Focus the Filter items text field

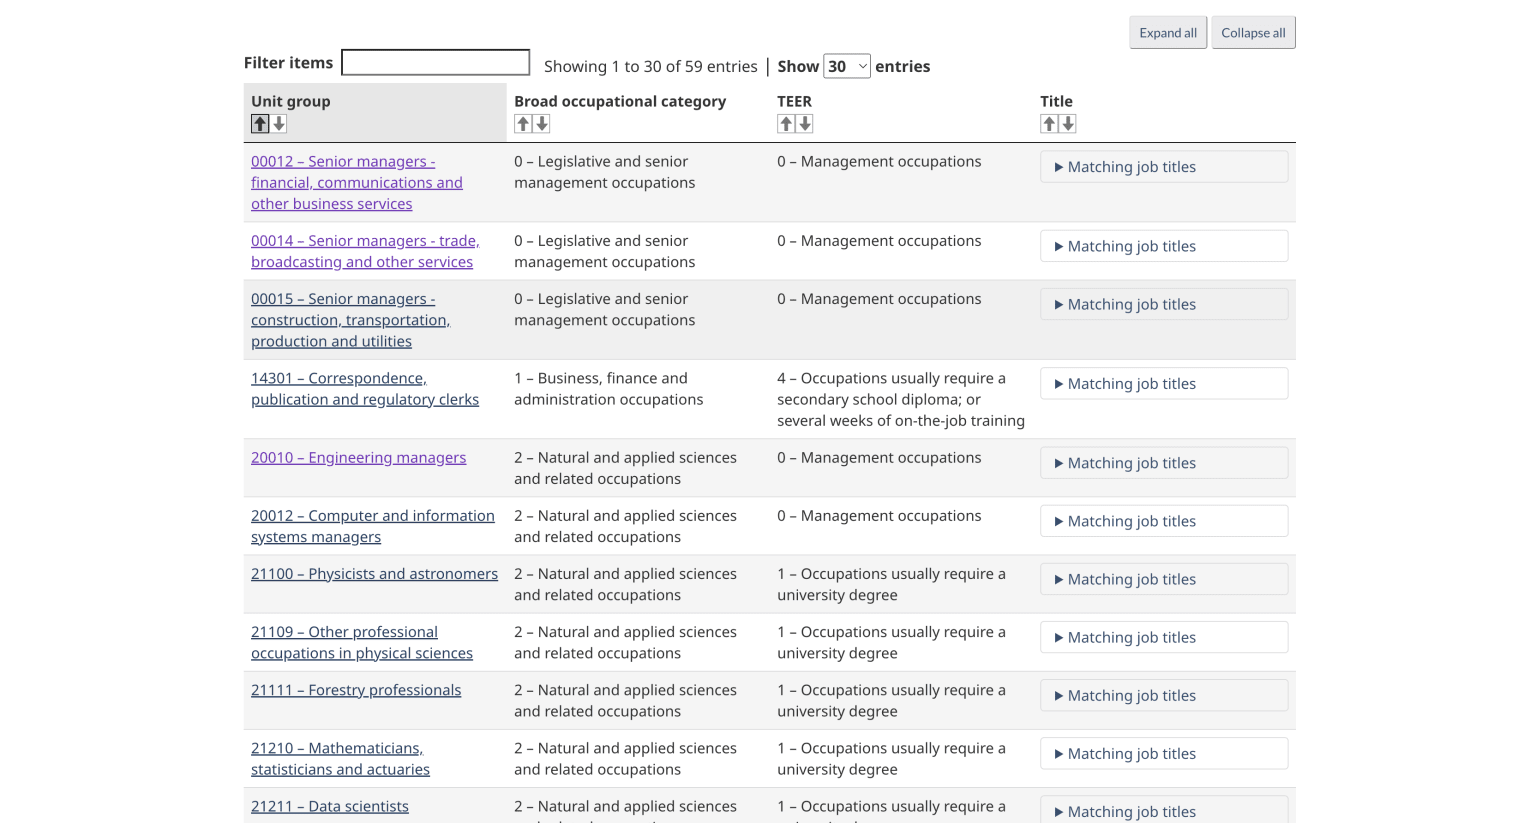pyautogui.click(x=435, y=63)
